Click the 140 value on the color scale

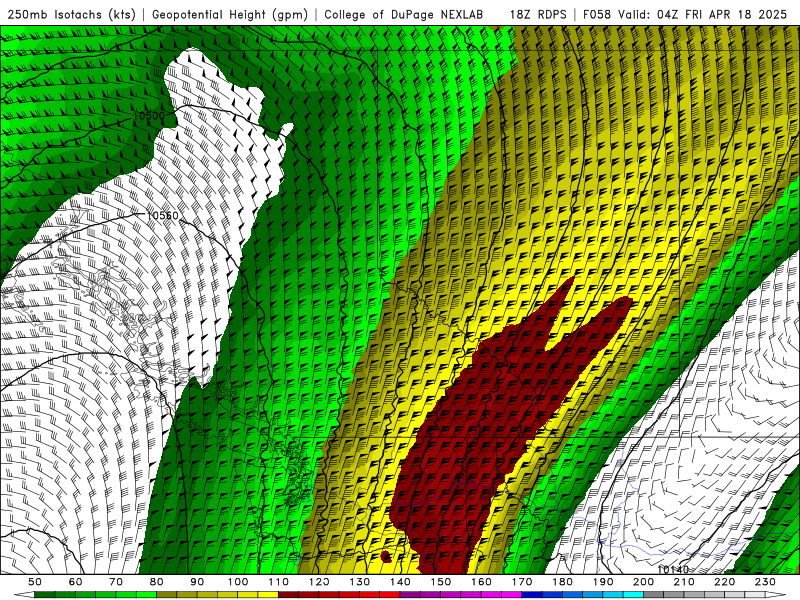[x=400, y=582]
